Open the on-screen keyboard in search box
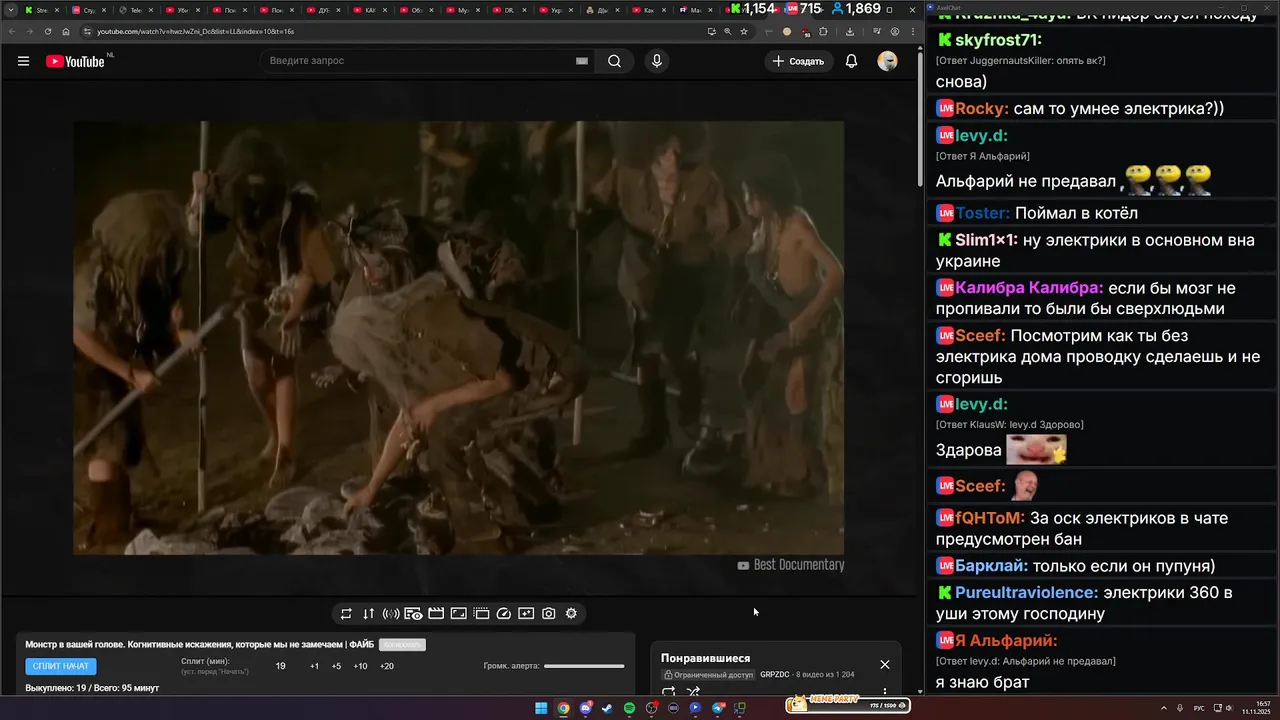The width and height of the screenshot is (1280, 720). point(582,61)
